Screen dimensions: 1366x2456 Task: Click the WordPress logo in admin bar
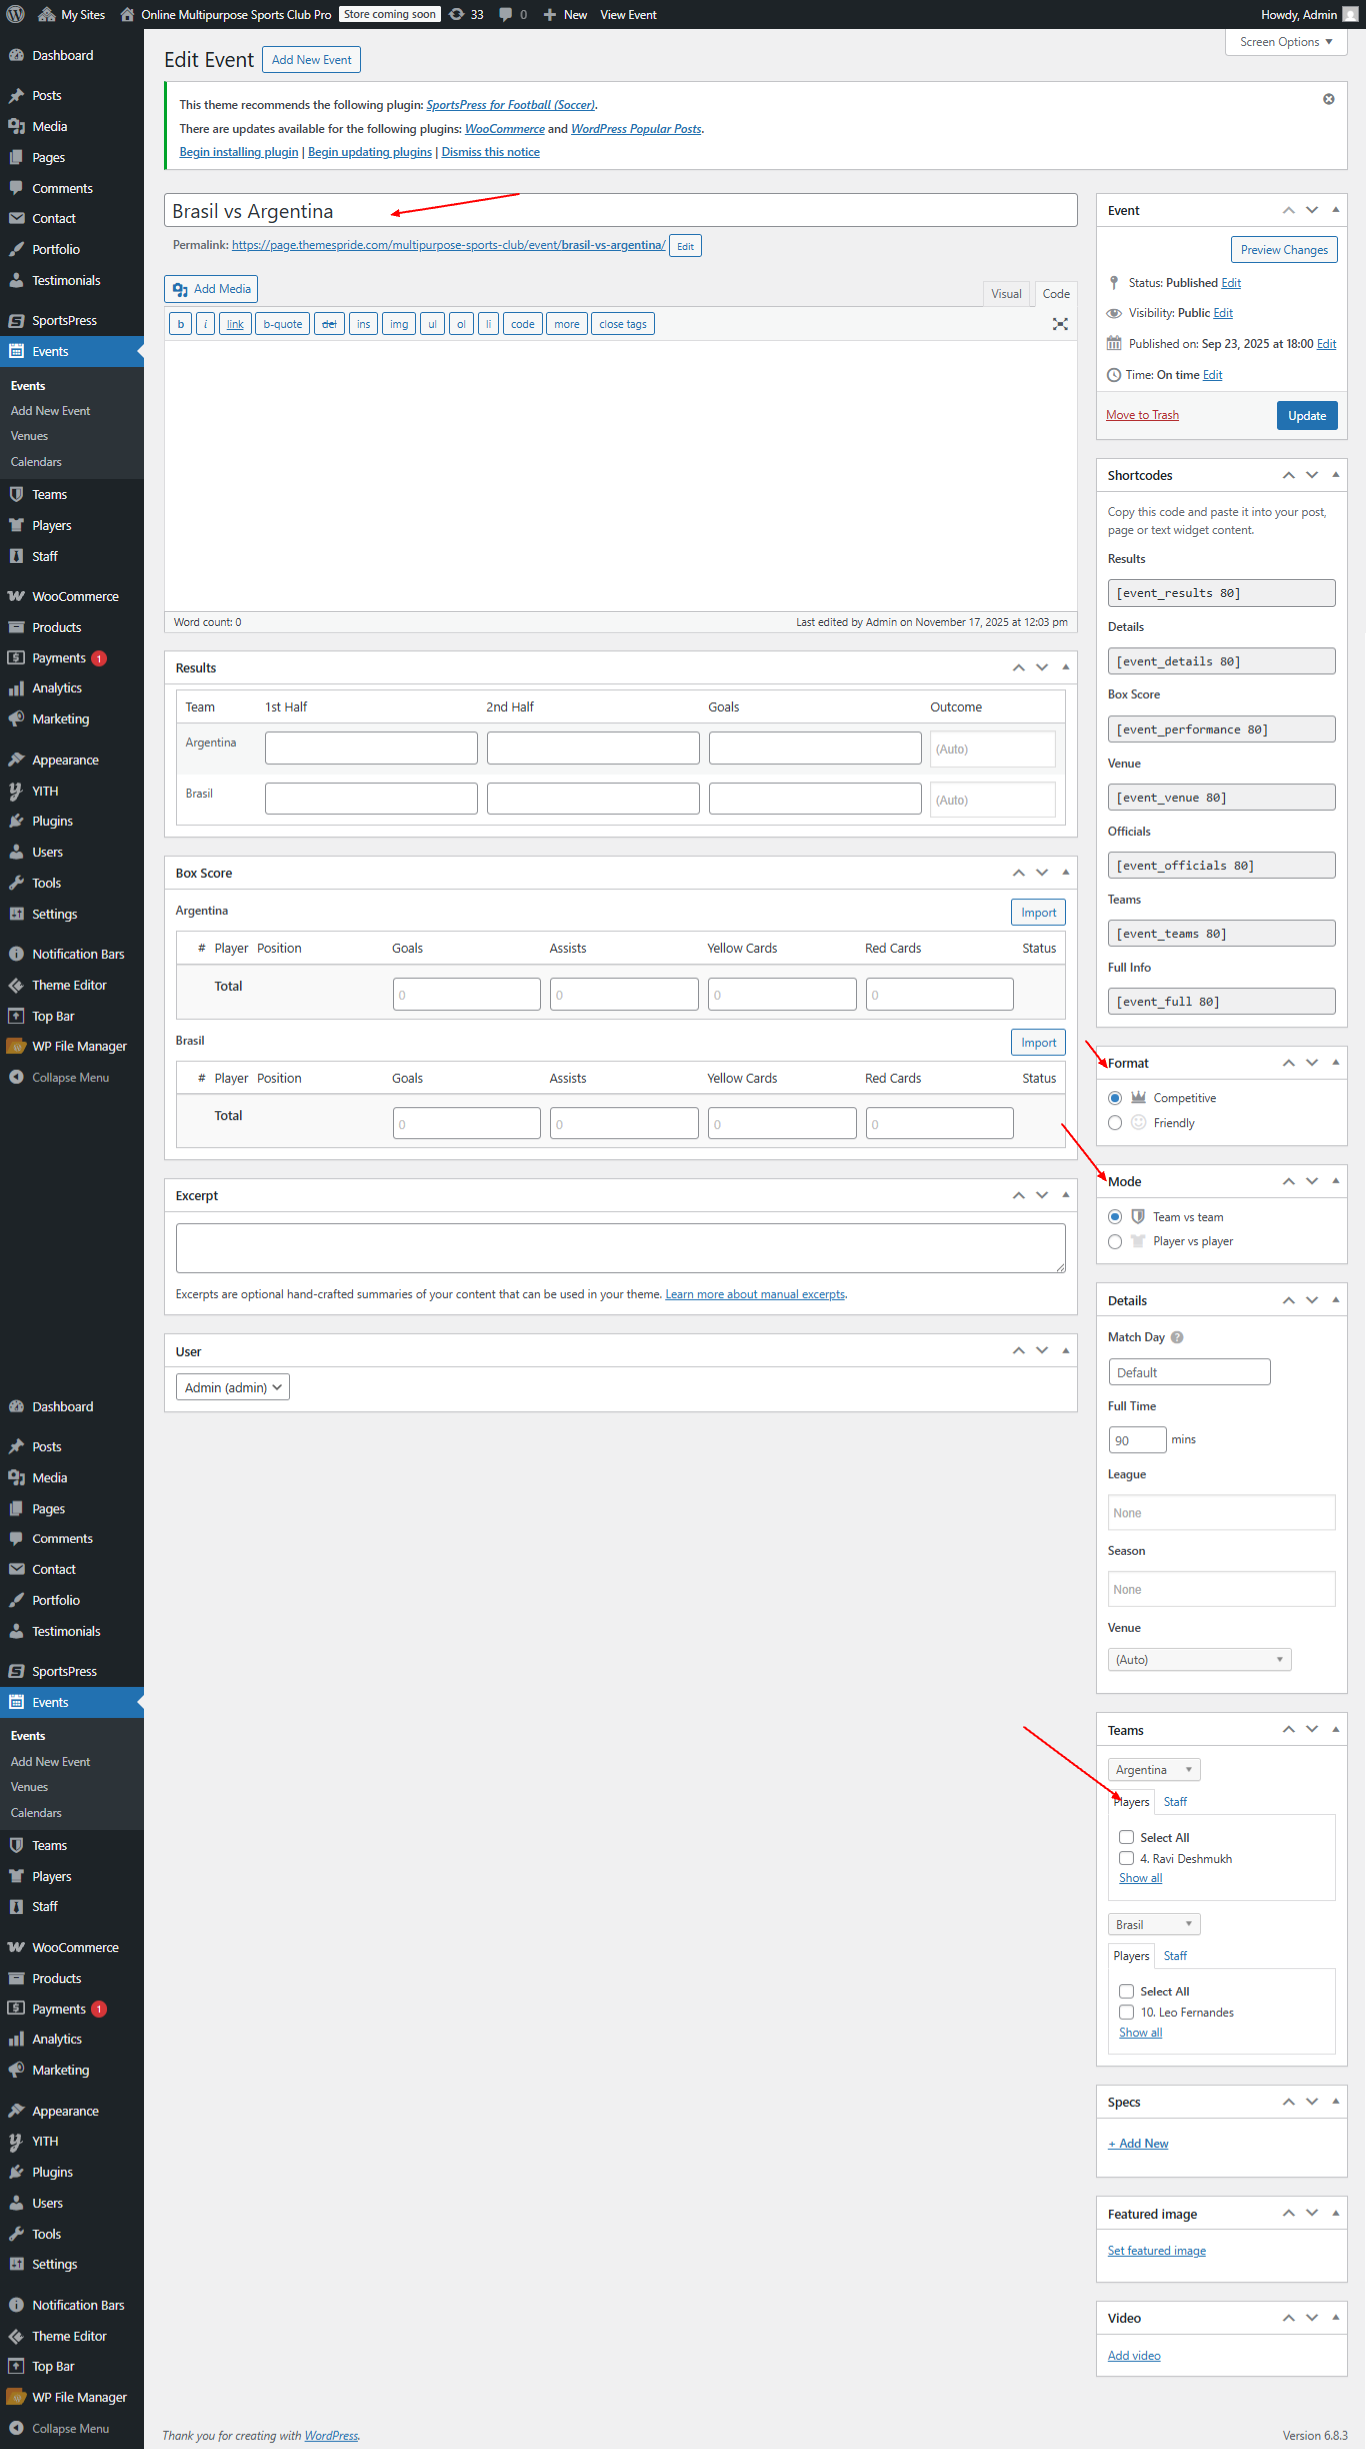coord(15,14)
